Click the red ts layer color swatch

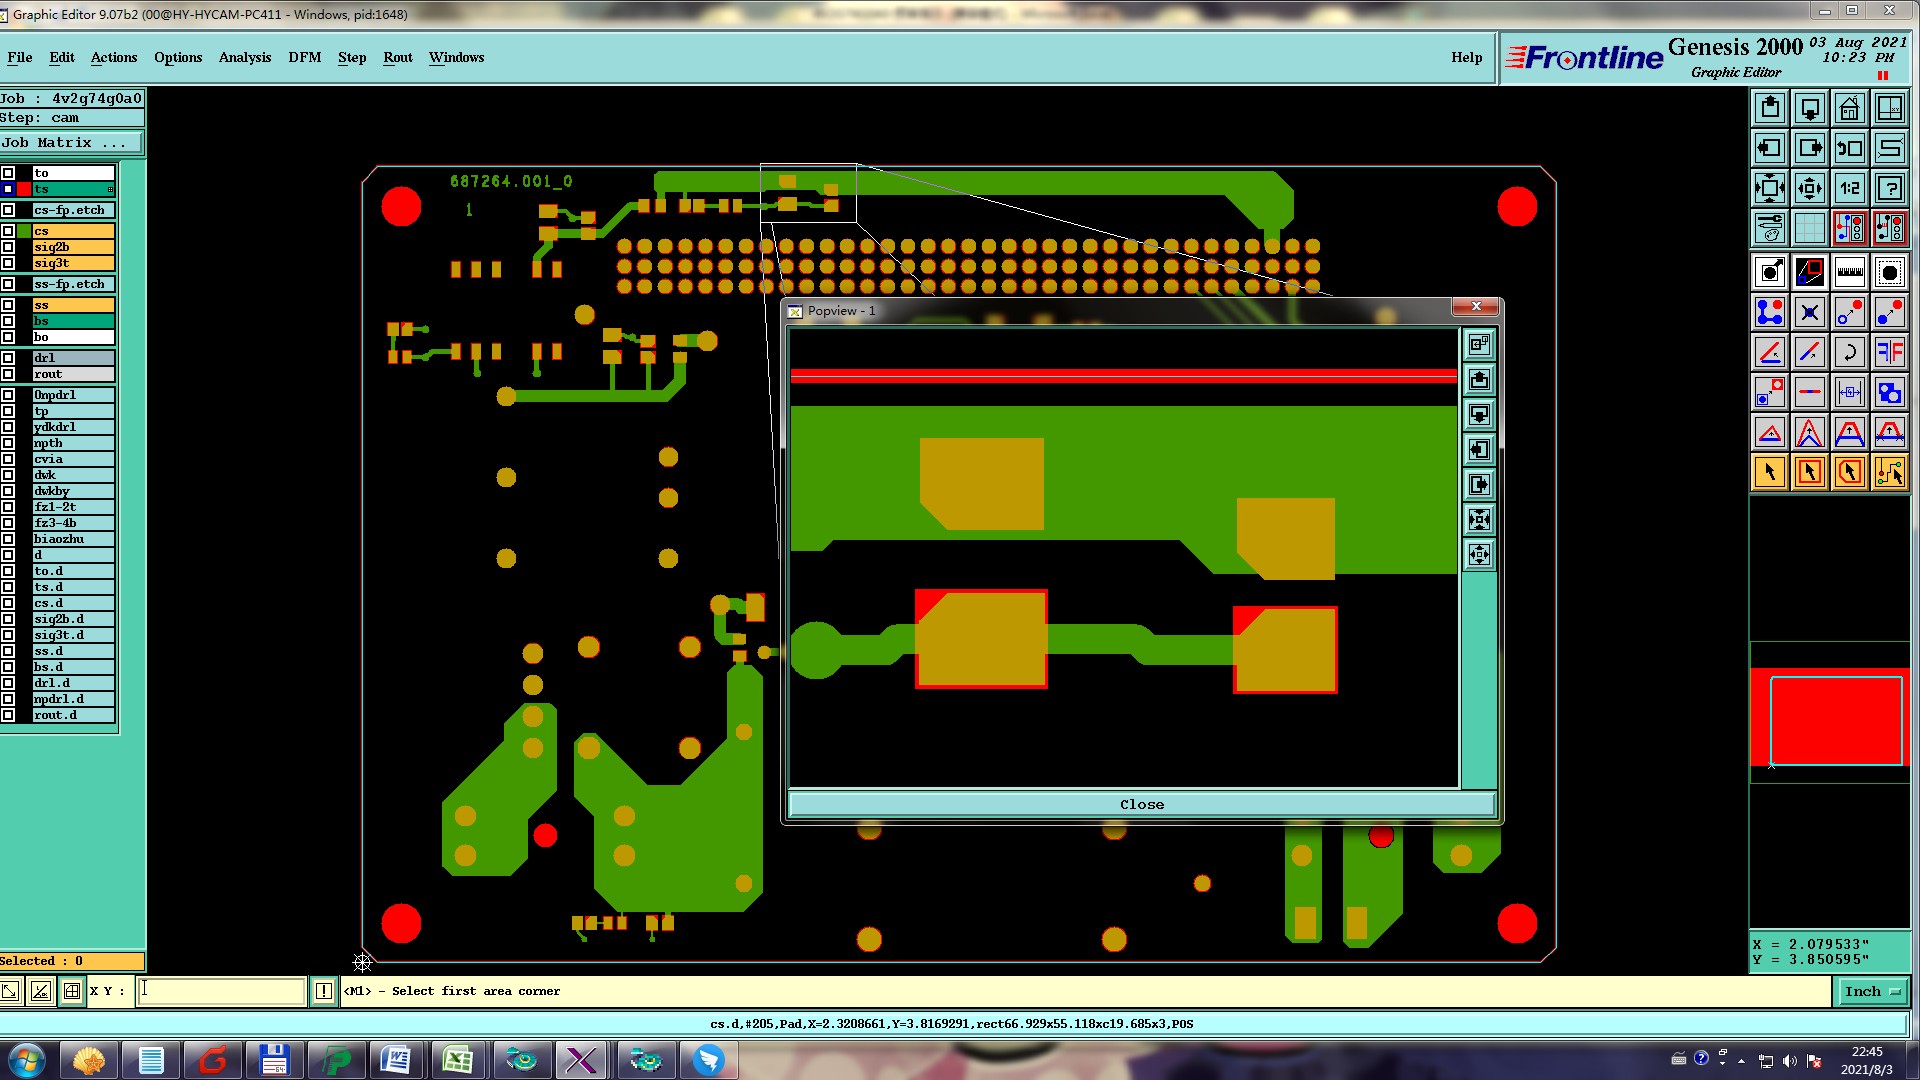pos(24,189)
